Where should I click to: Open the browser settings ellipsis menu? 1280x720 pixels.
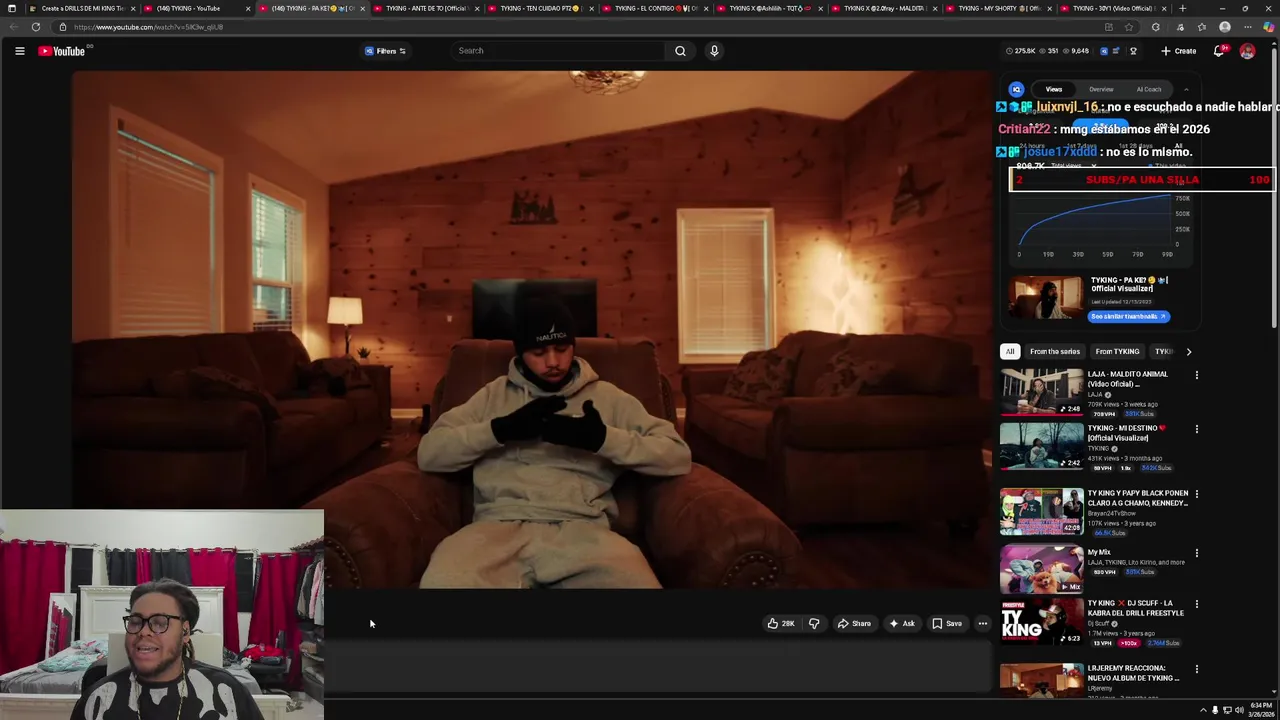[x=1247, y=27]
